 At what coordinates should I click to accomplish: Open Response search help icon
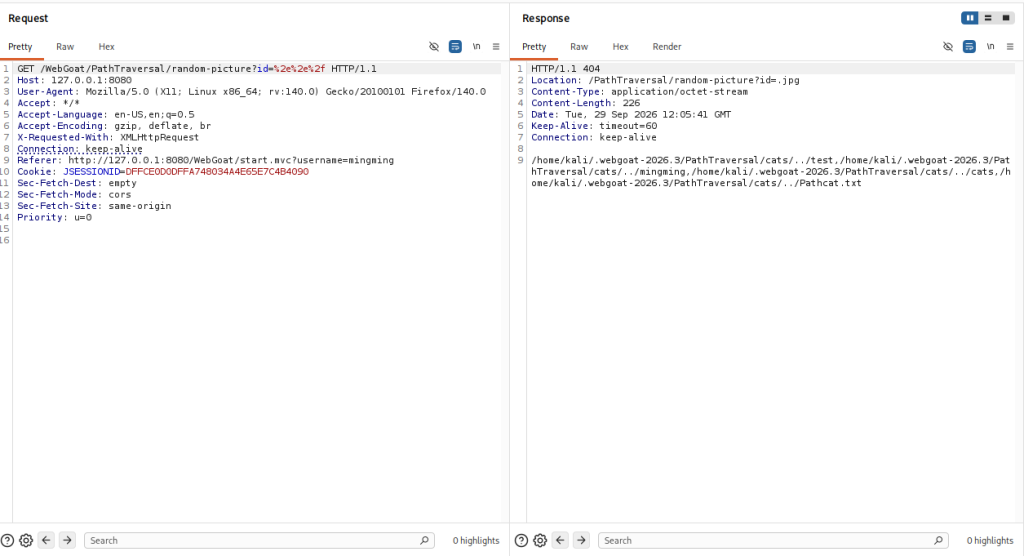coord(521,540)
